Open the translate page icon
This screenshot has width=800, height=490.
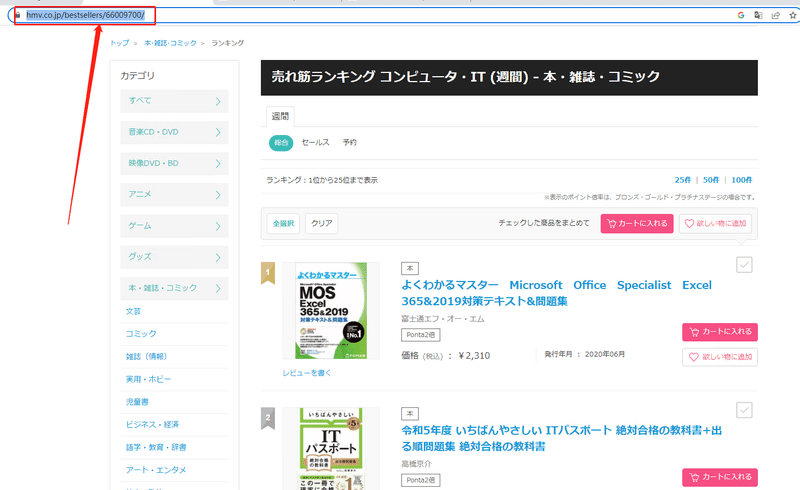pyautogui.click(x=758, y=15)
